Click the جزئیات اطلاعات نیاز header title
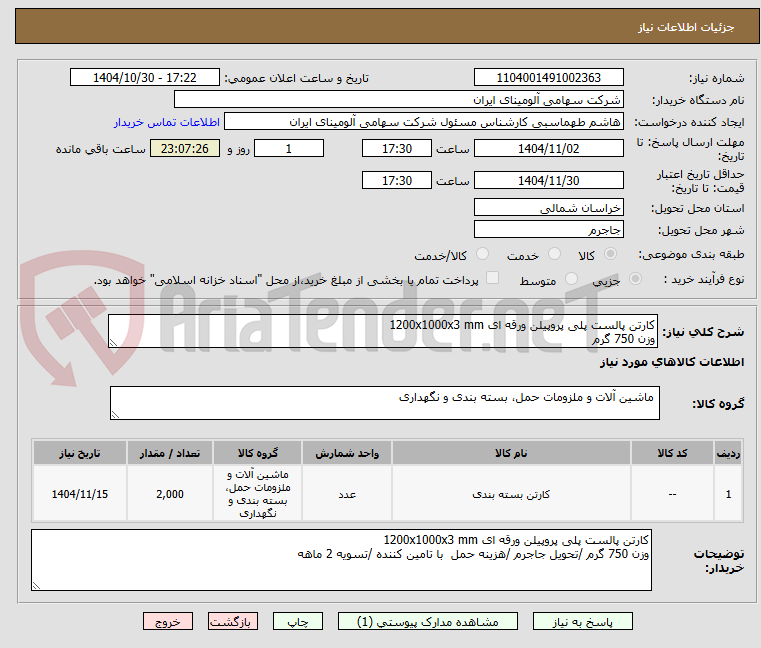Screen dimensions: 761x648 click(686, 27)
